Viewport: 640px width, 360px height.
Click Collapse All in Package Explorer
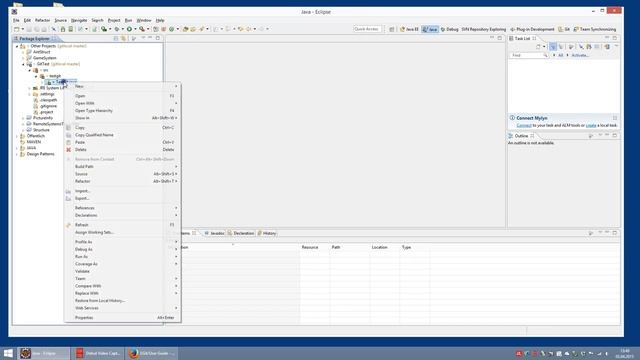click(x=116, y=38)
